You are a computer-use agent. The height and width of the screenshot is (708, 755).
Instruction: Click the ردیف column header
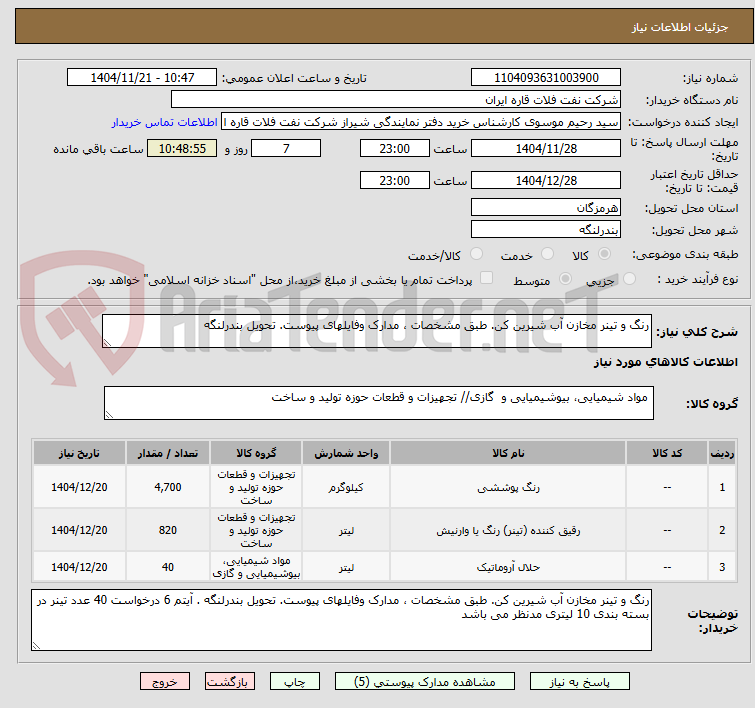722,453
